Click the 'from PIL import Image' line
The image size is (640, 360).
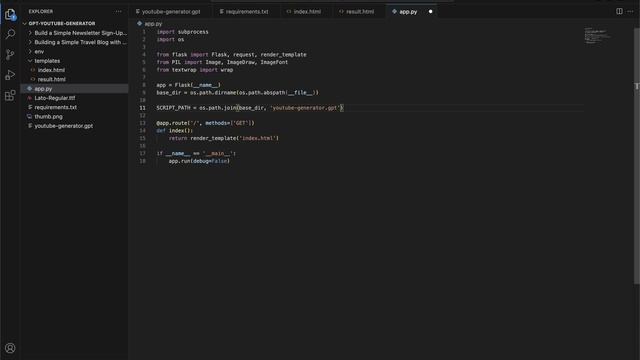pos(222,62)
